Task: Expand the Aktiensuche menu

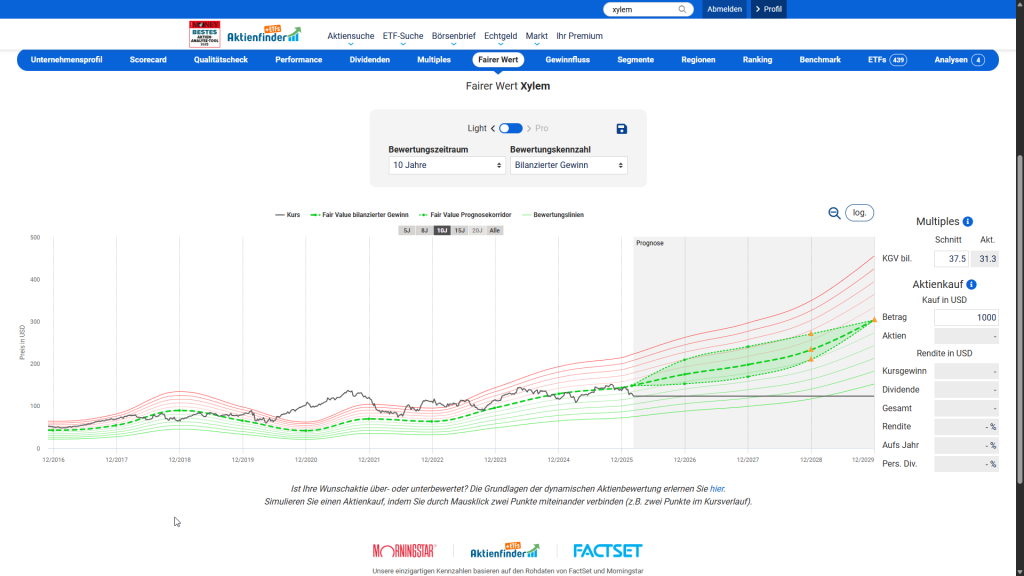Action: [x=350, y=36]
